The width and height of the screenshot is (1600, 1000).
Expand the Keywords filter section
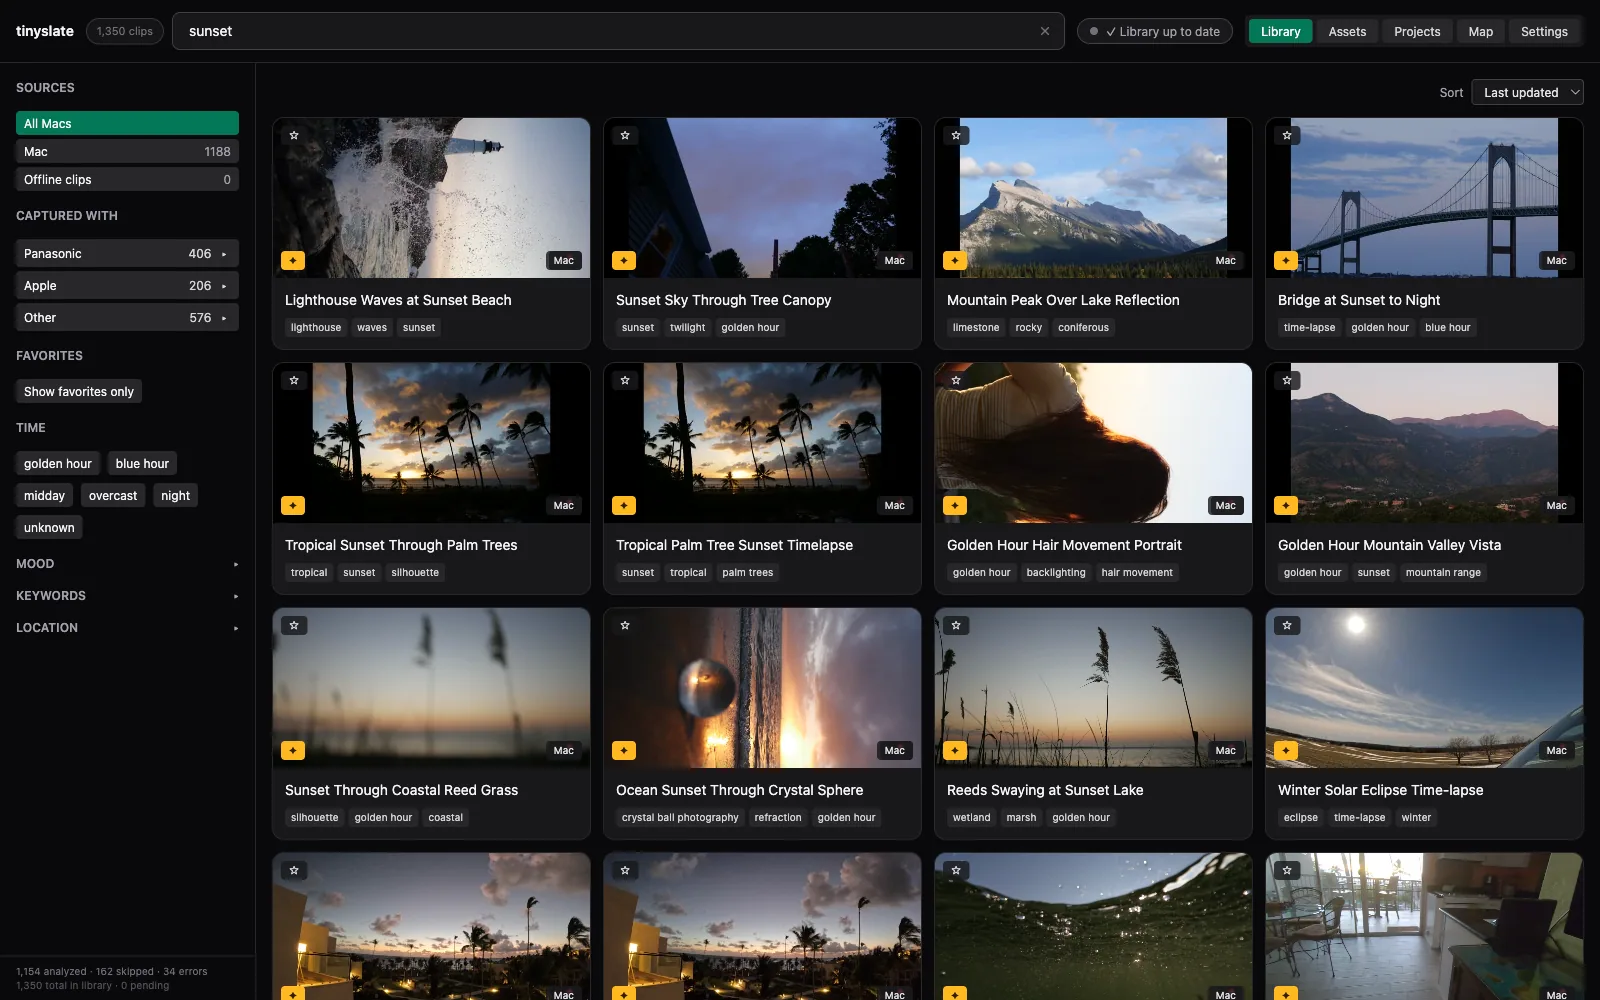point(127,596)
